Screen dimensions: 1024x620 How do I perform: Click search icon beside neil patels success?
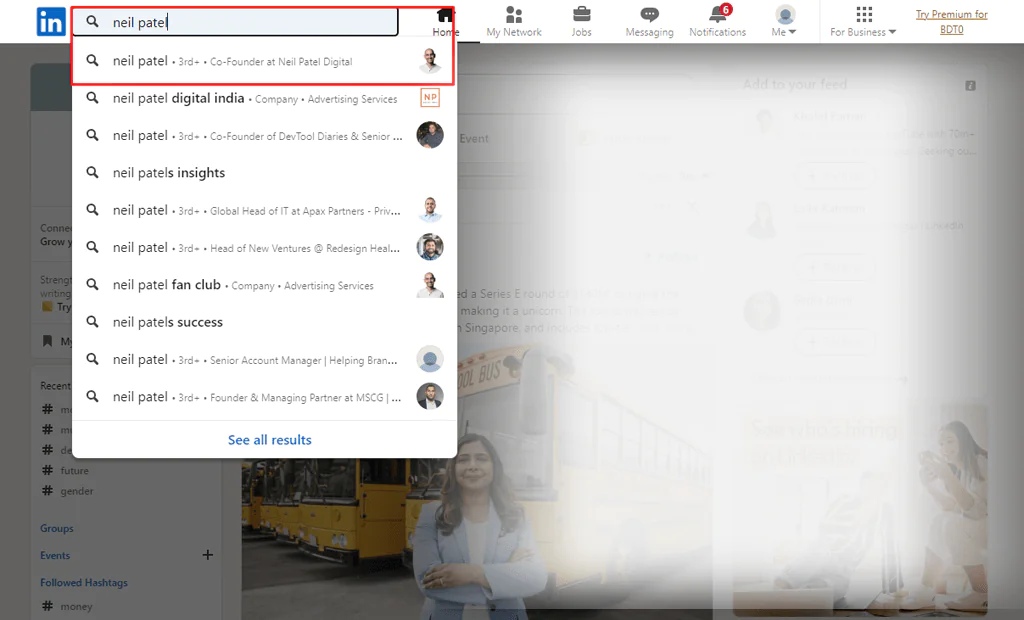(x=93, y=322)
